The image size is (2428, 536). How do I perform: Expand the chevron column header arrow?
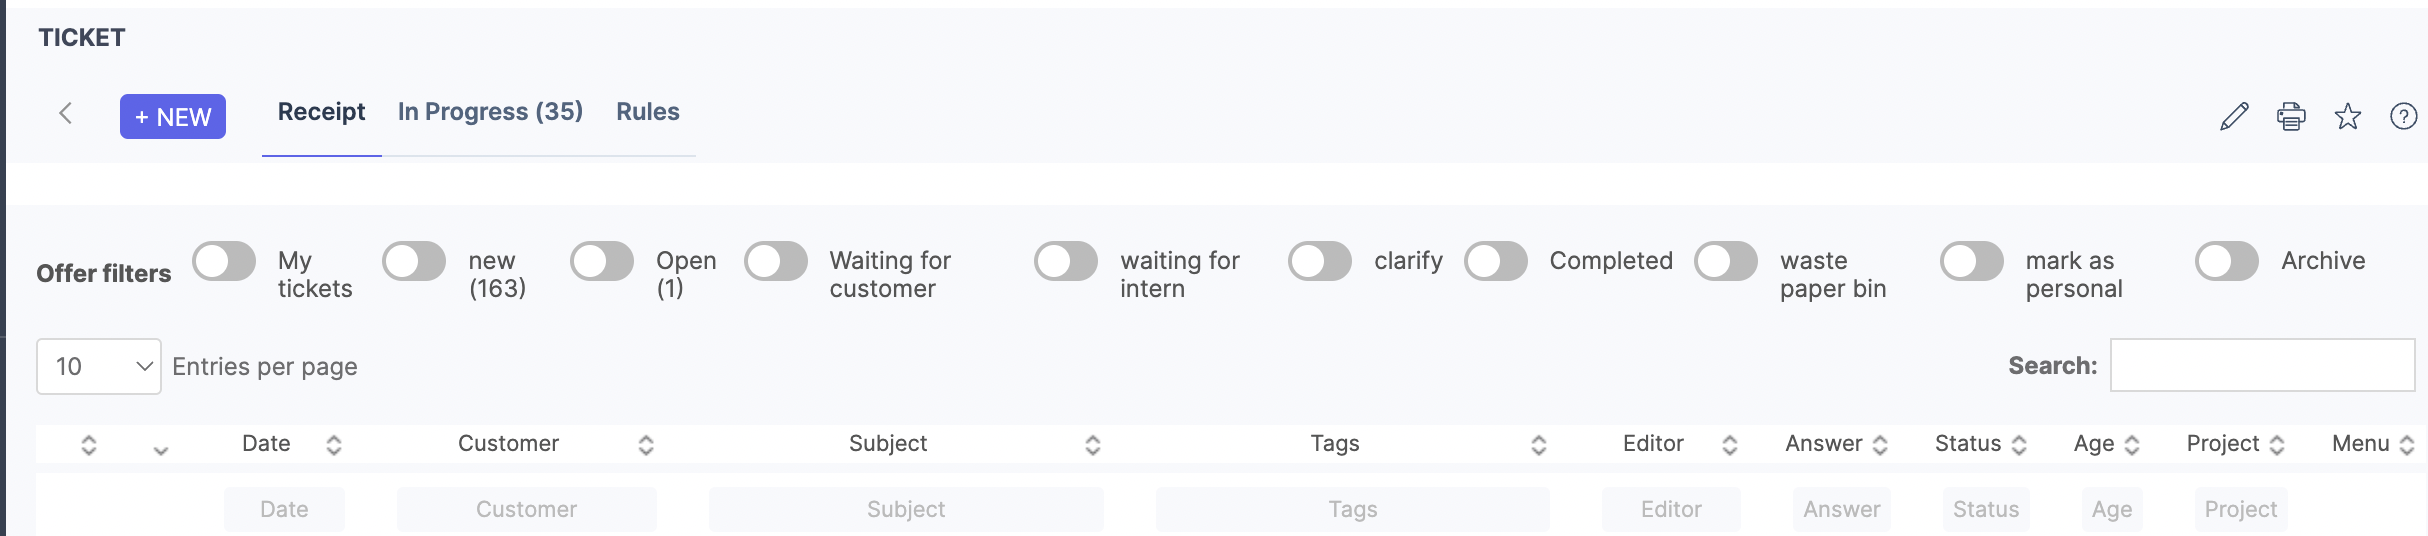(161, 451)
